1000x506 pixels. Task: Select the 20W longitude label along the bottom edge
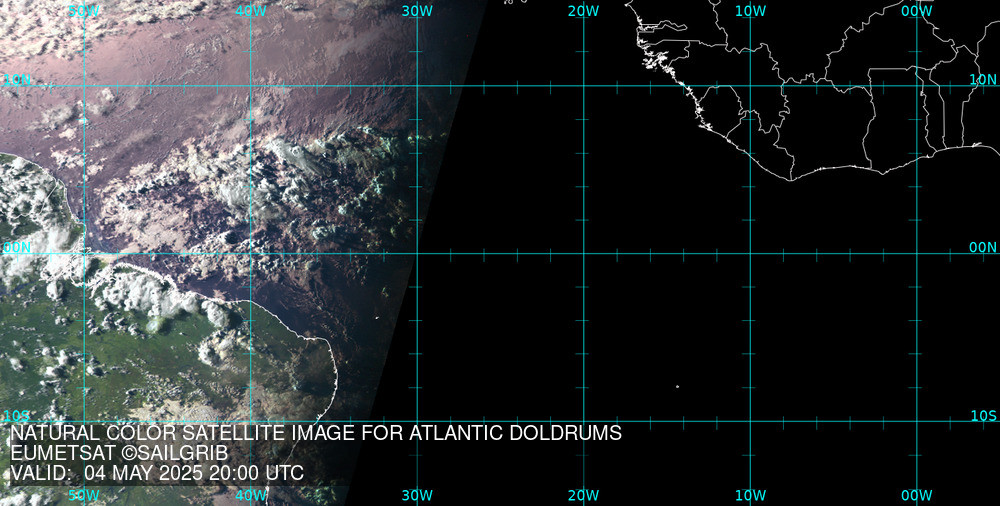click(584, 495)
